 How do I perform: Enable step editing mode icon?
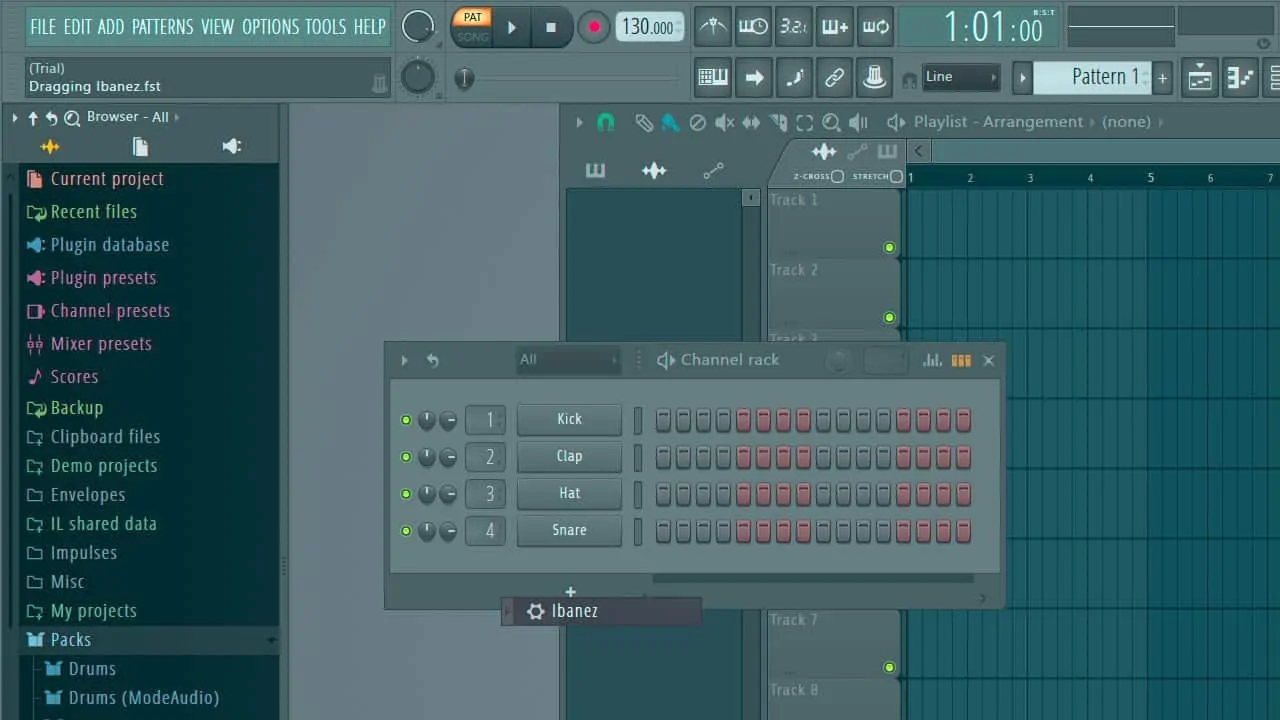793,77
